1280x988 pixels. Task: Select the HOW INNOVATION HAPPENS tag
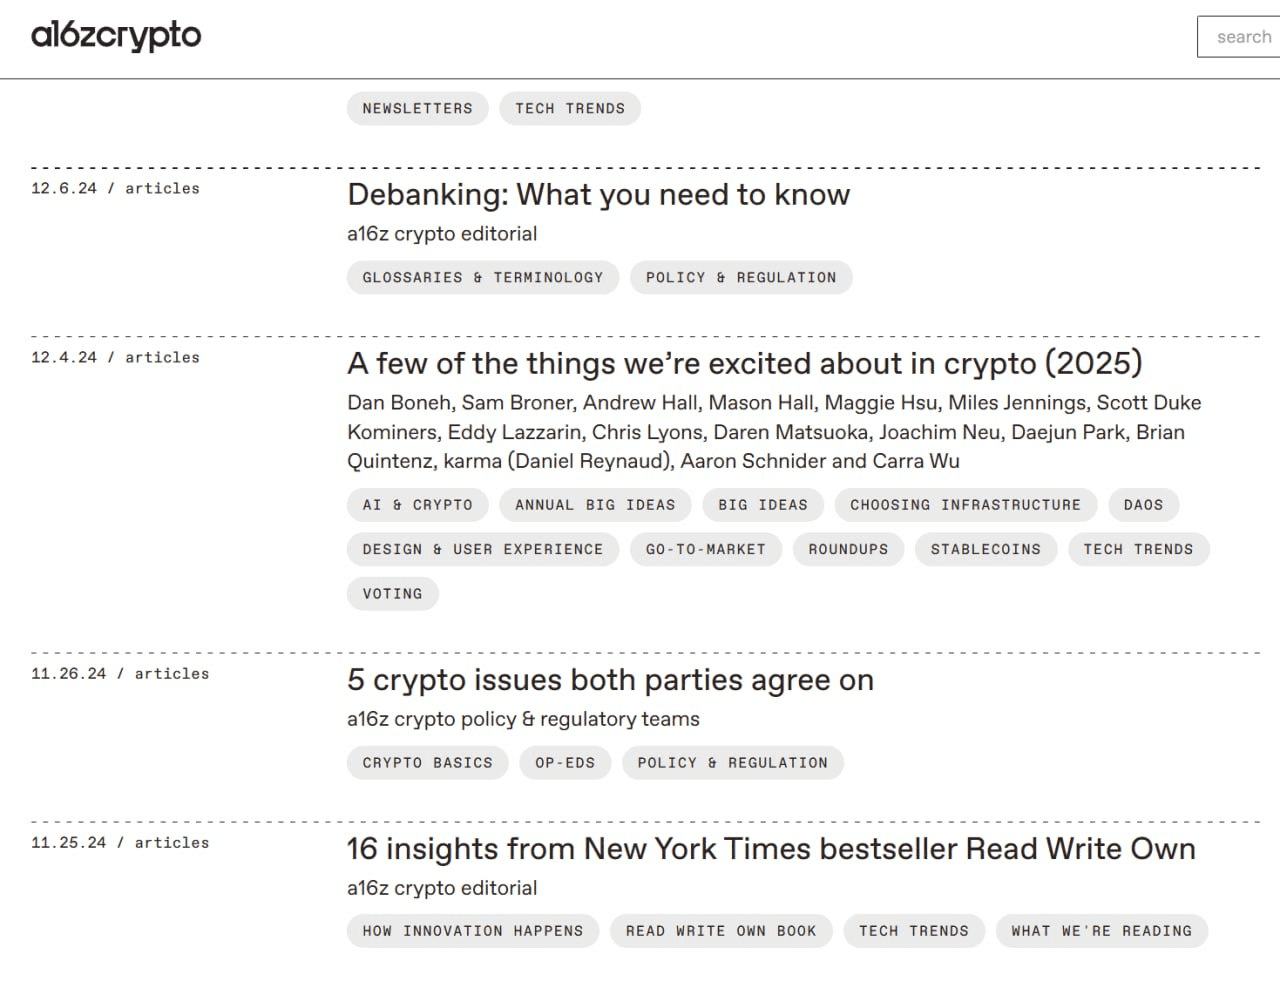point(473,931)
